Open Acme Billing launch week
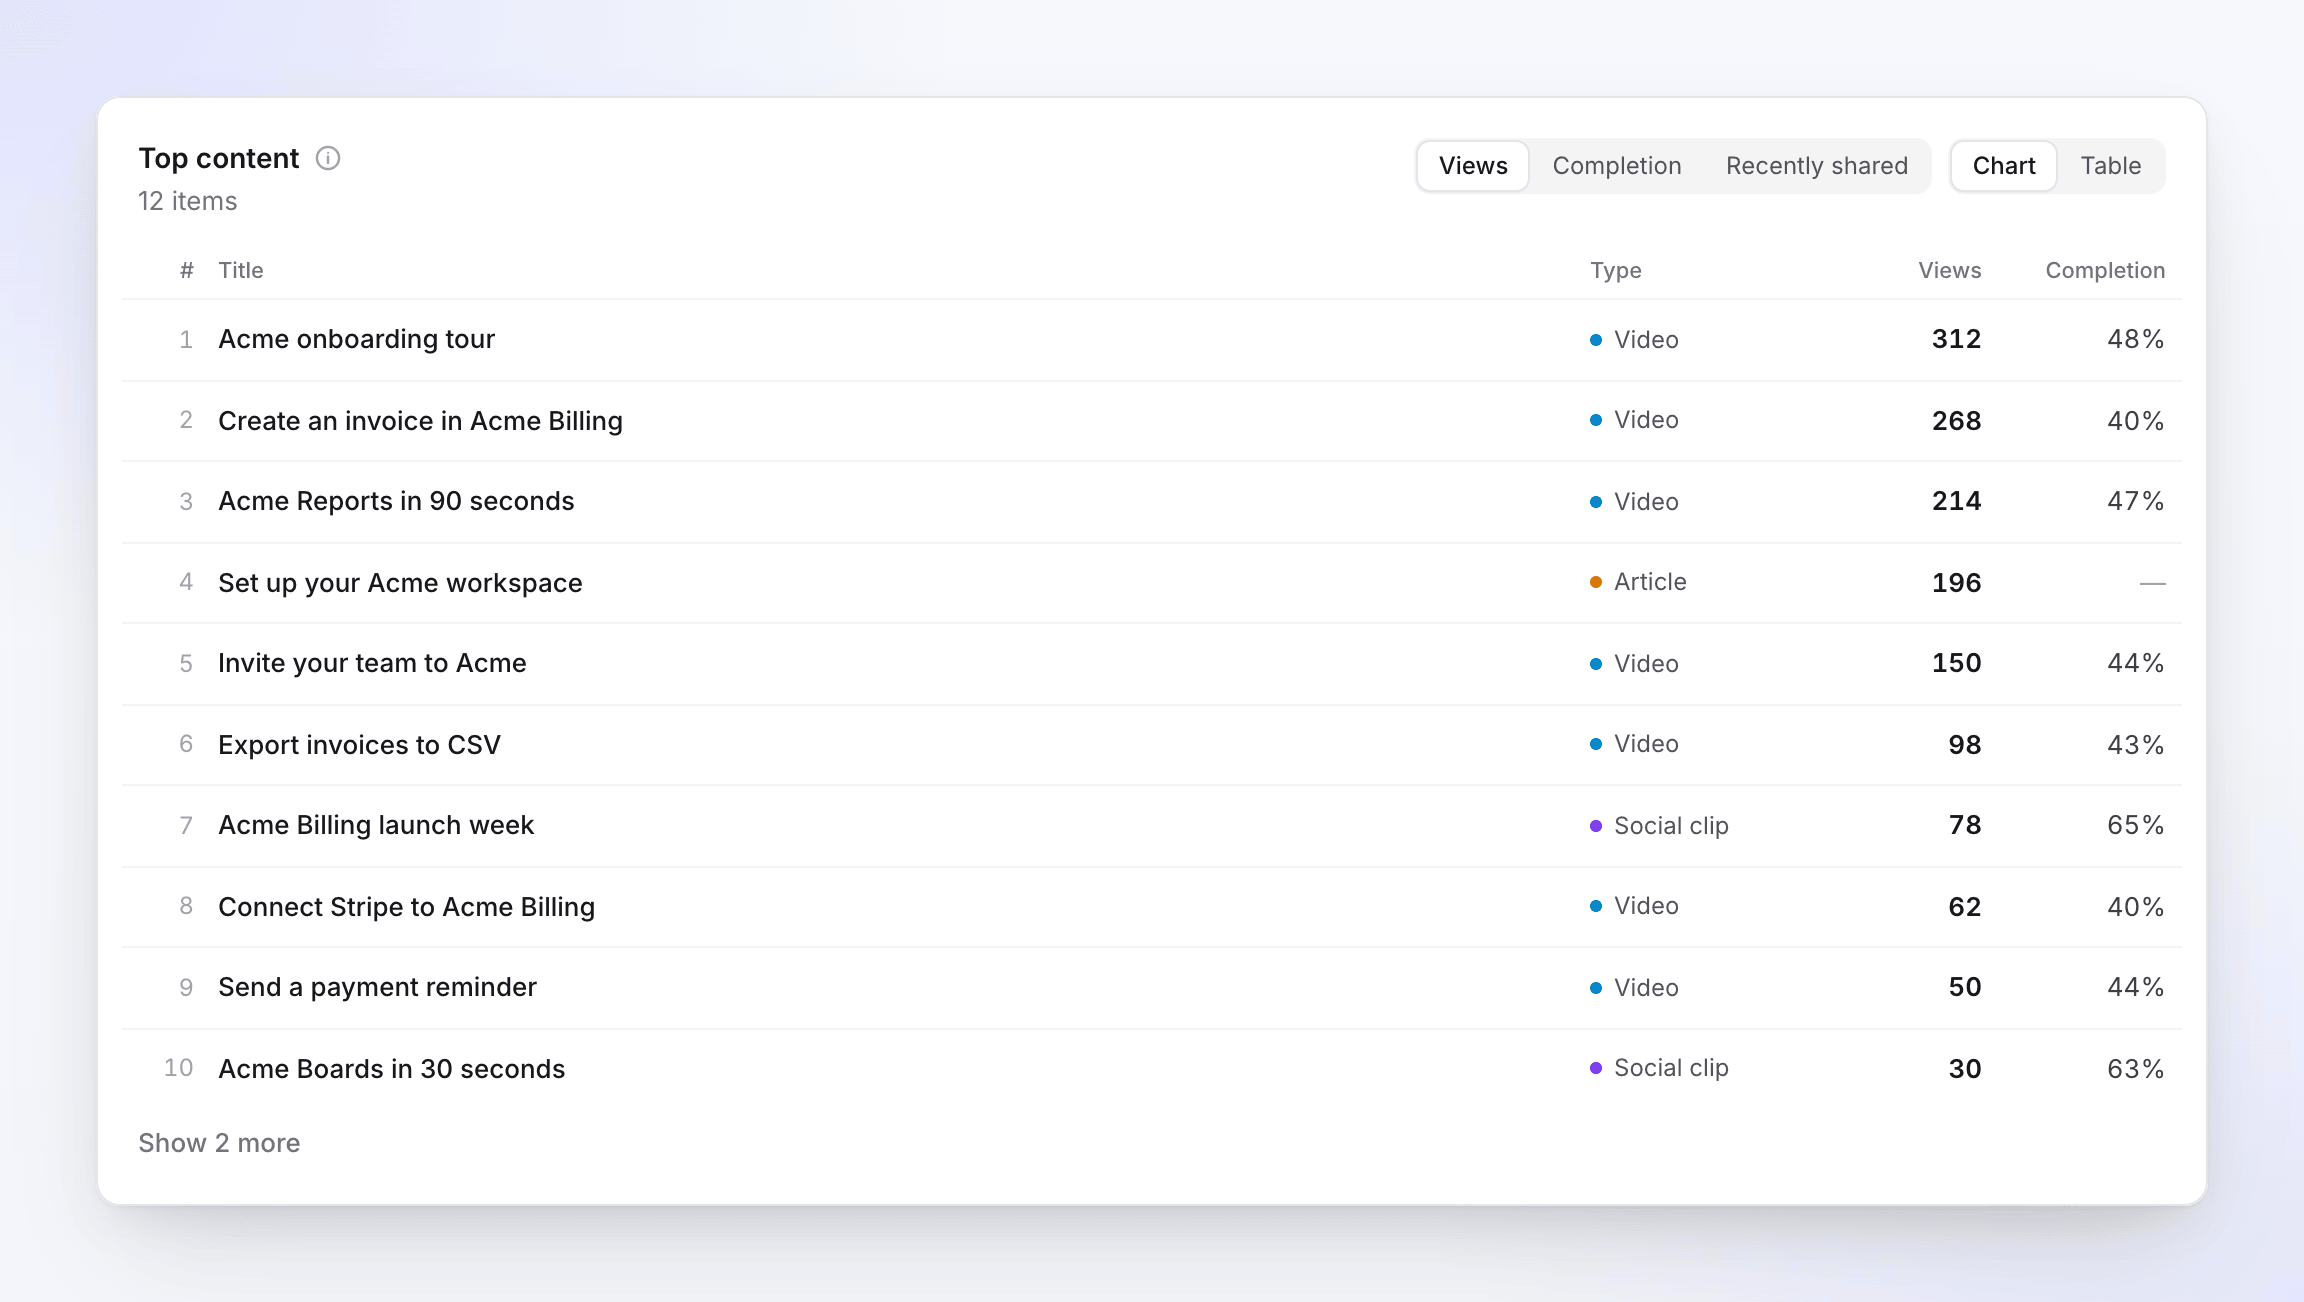Image resolution: width=2304 pixels, height=1302 pixels. click(x=376, y=825)
